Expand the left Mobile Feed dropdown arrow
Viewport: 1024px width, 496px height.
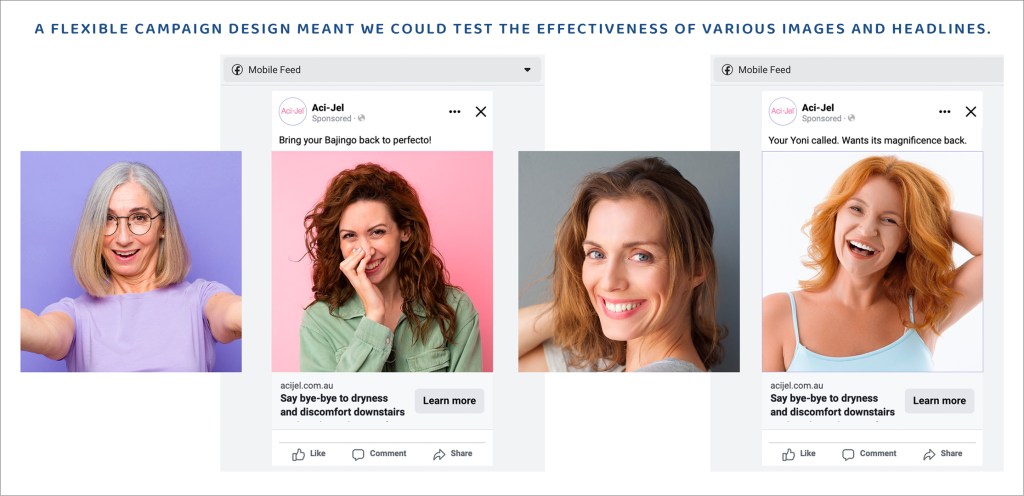527,70
